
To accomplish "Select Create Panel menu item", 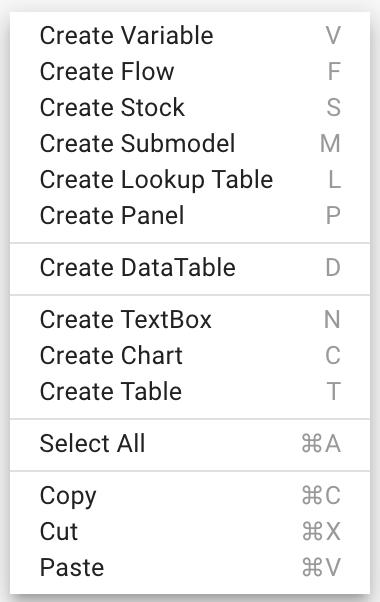I will click(x=190, y=215).
